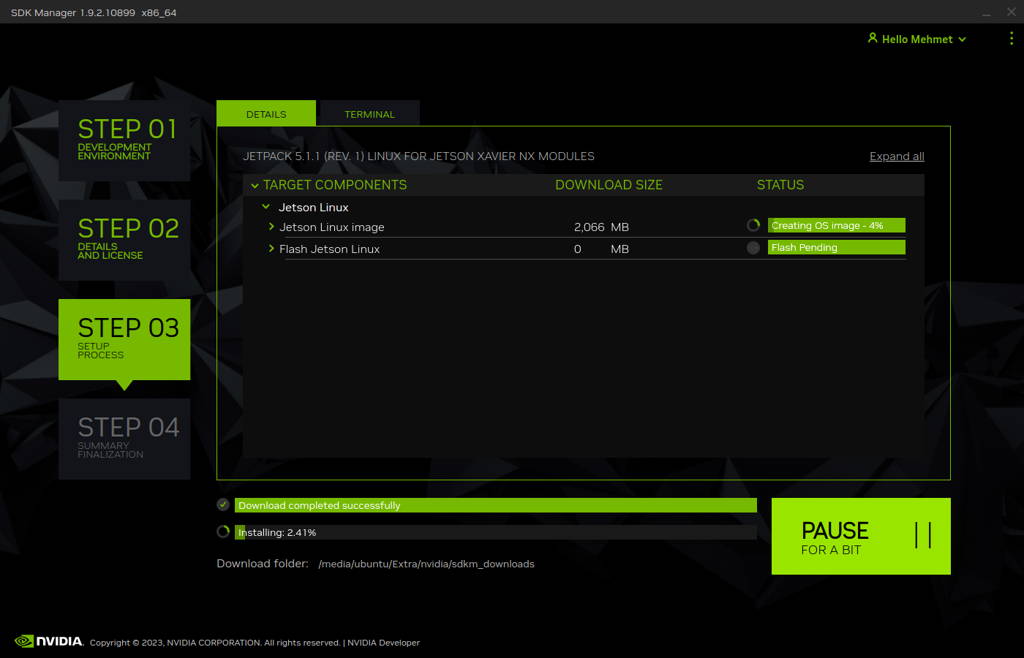Open the three-dot overflow menu
Image resolution: width=1024 pixels, height=658 pixels.
[1010, 38]
